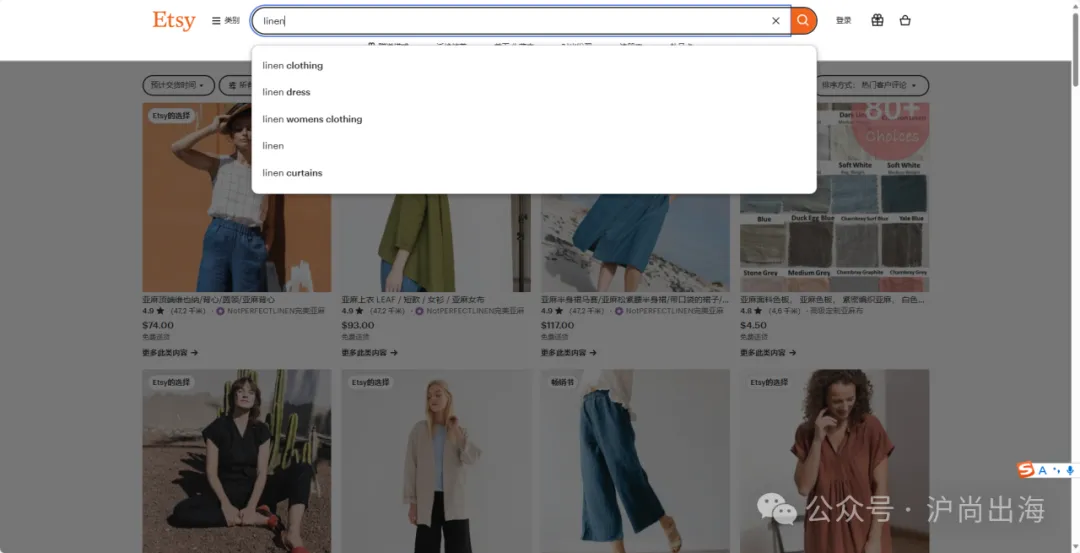Open the $74.00 linen top product image
The width and height of the screenshot is (1080, 553).
click(x=237, y=197)
